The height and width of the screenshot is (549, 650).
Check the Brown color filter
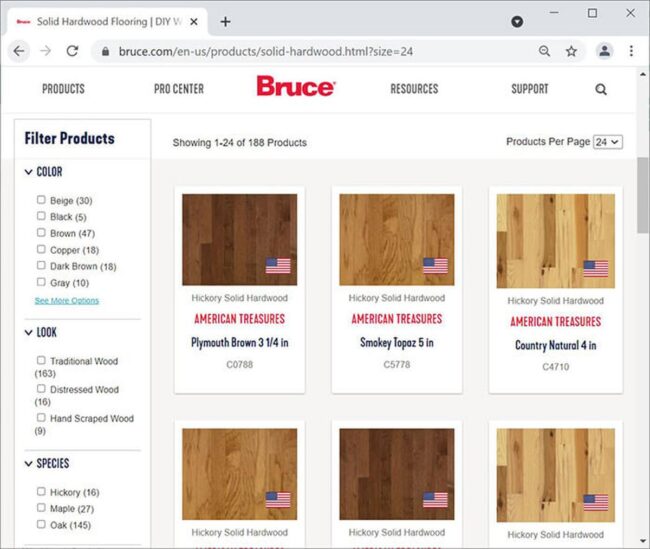coord(41,233)
